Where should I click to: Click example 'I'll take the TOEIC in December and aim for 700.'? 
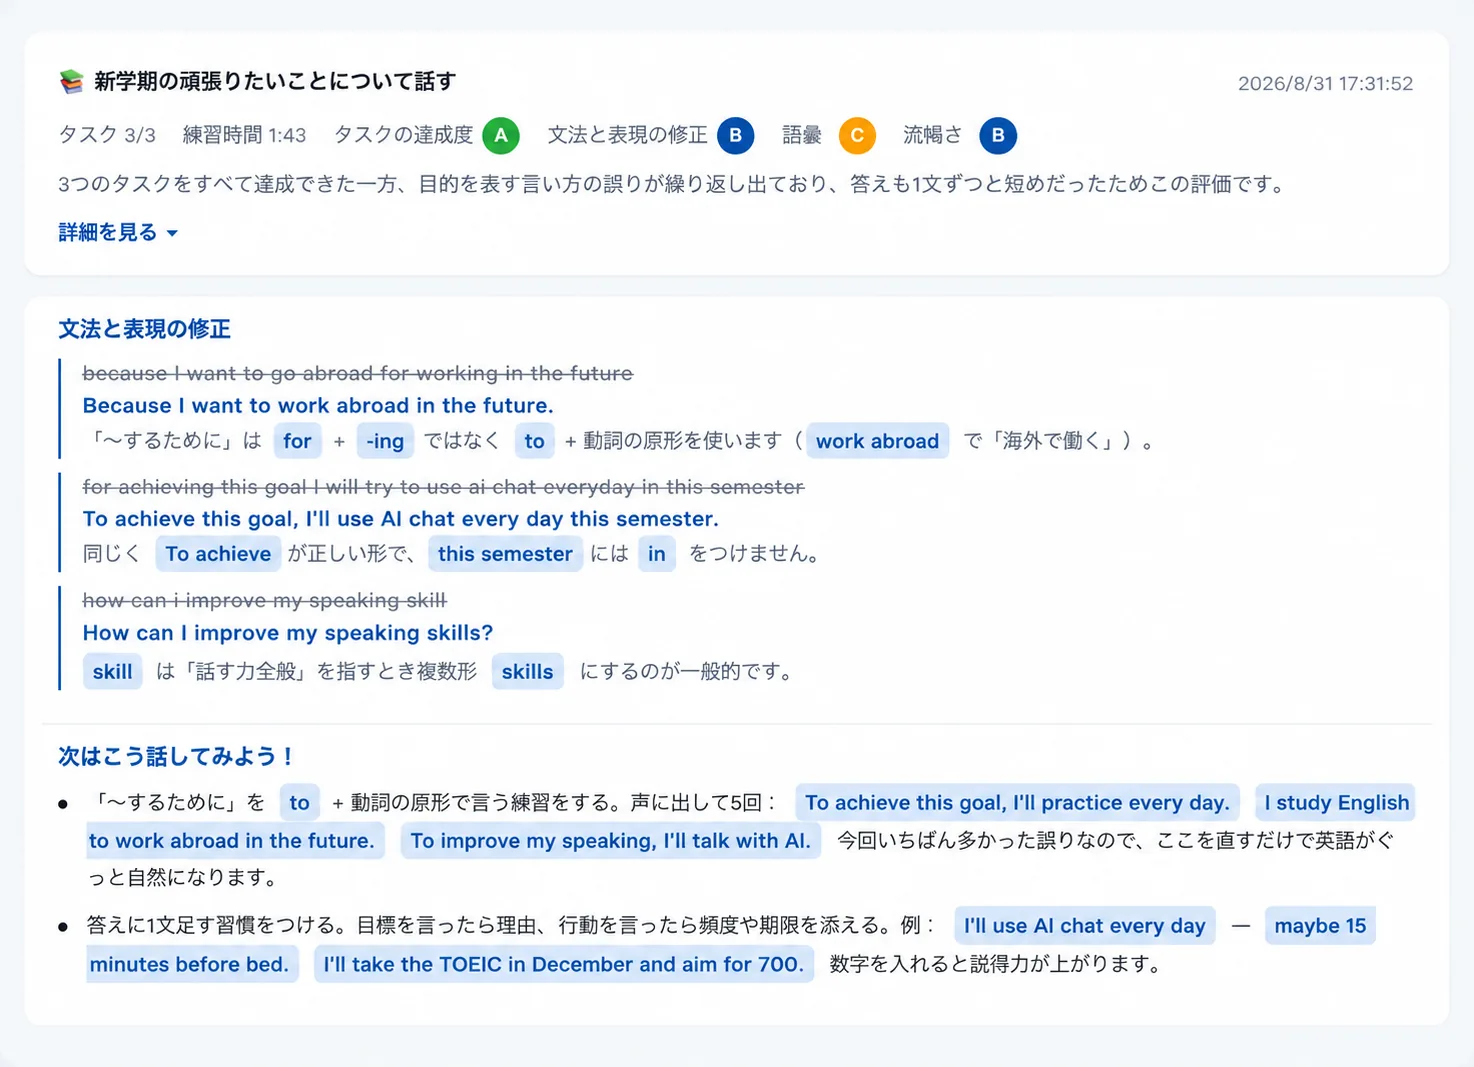(x=564, y=964)
